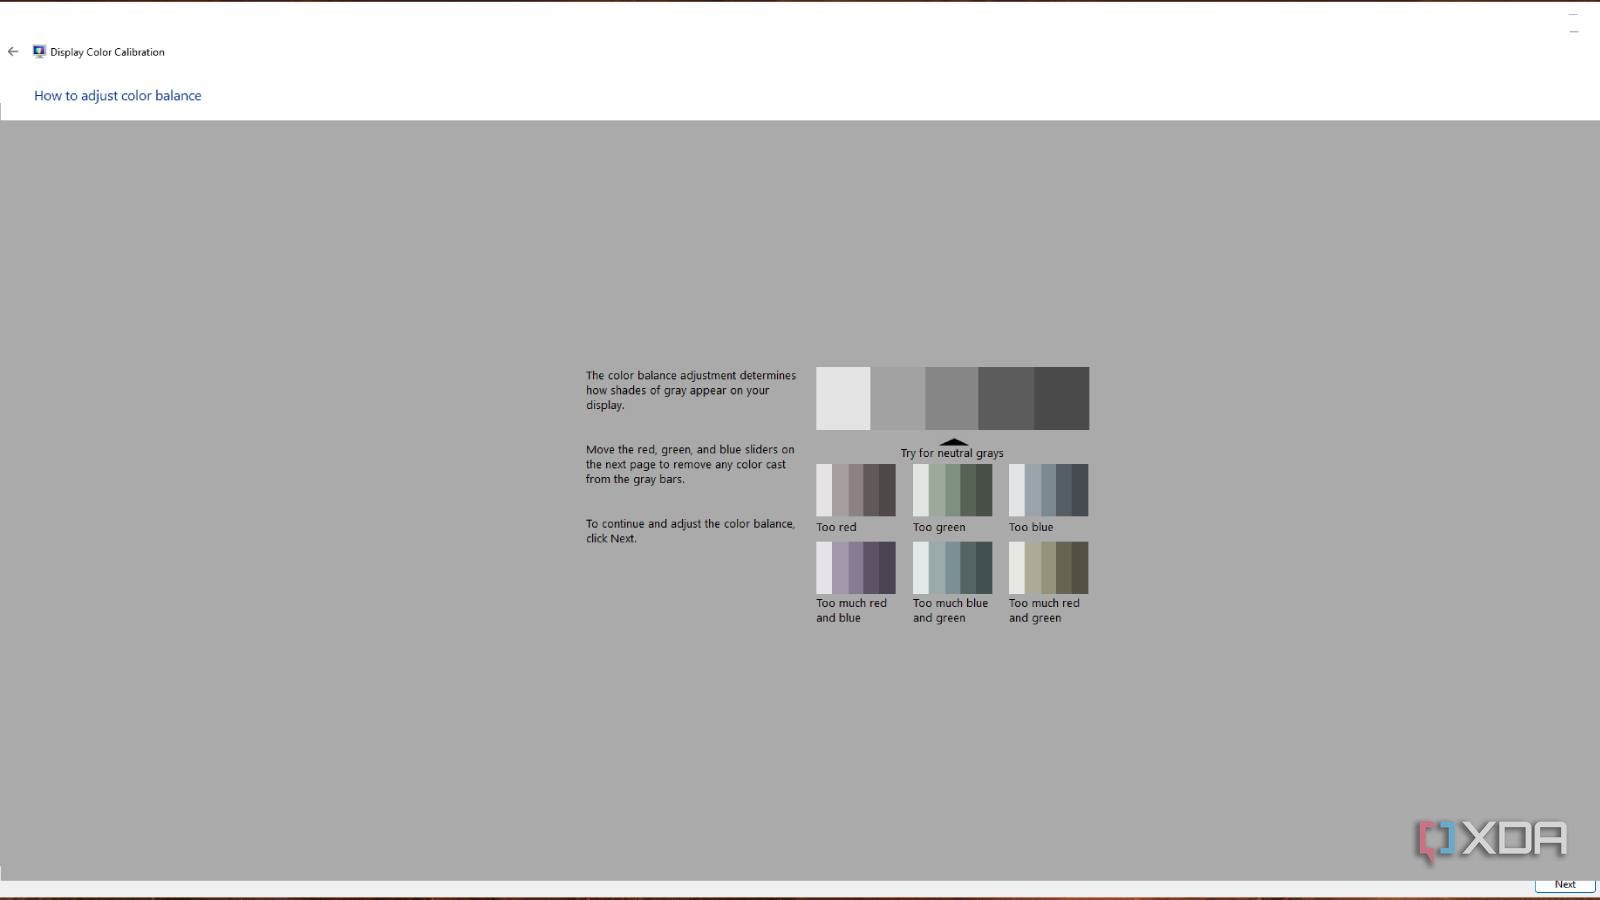Click the 'Too red' caption text

(x=836, y=527)
